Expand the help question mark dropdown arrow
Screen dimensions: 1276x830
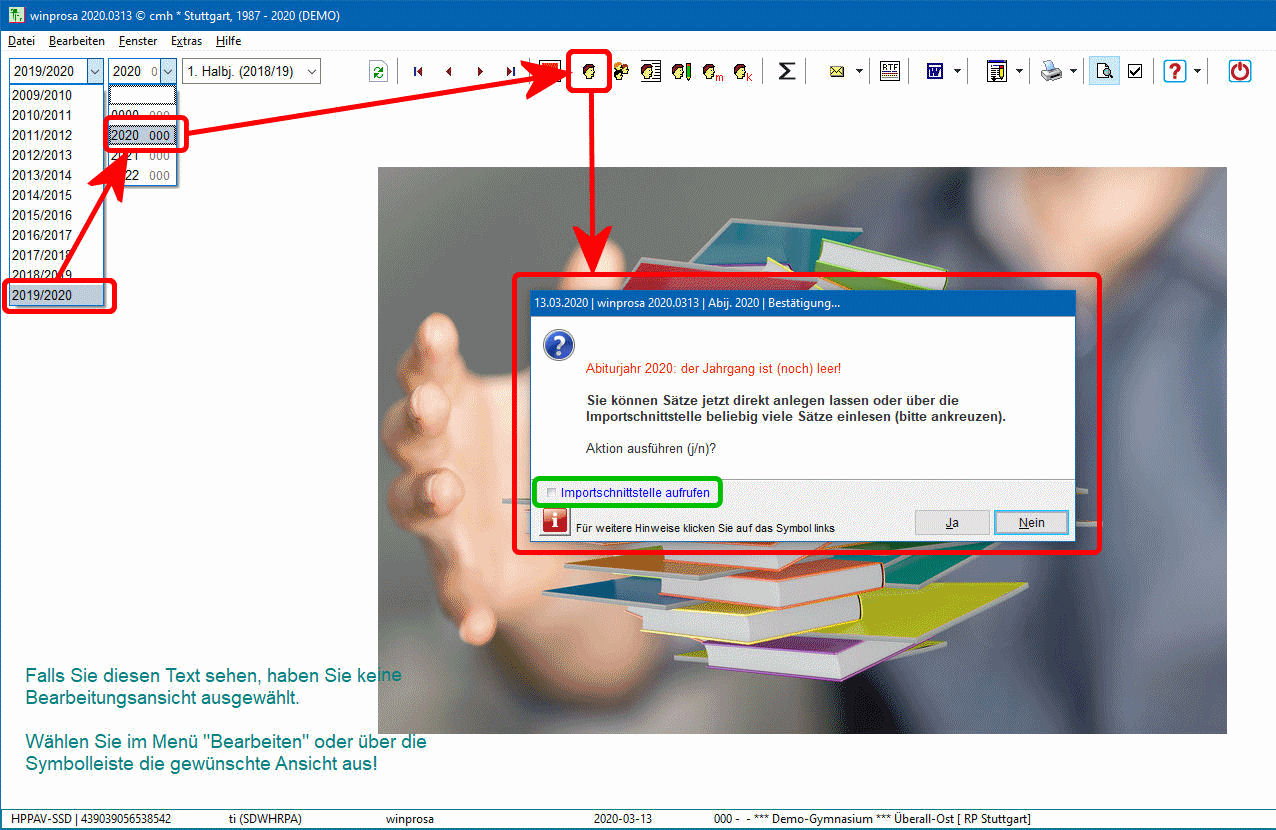click(x=1197, y=72)
